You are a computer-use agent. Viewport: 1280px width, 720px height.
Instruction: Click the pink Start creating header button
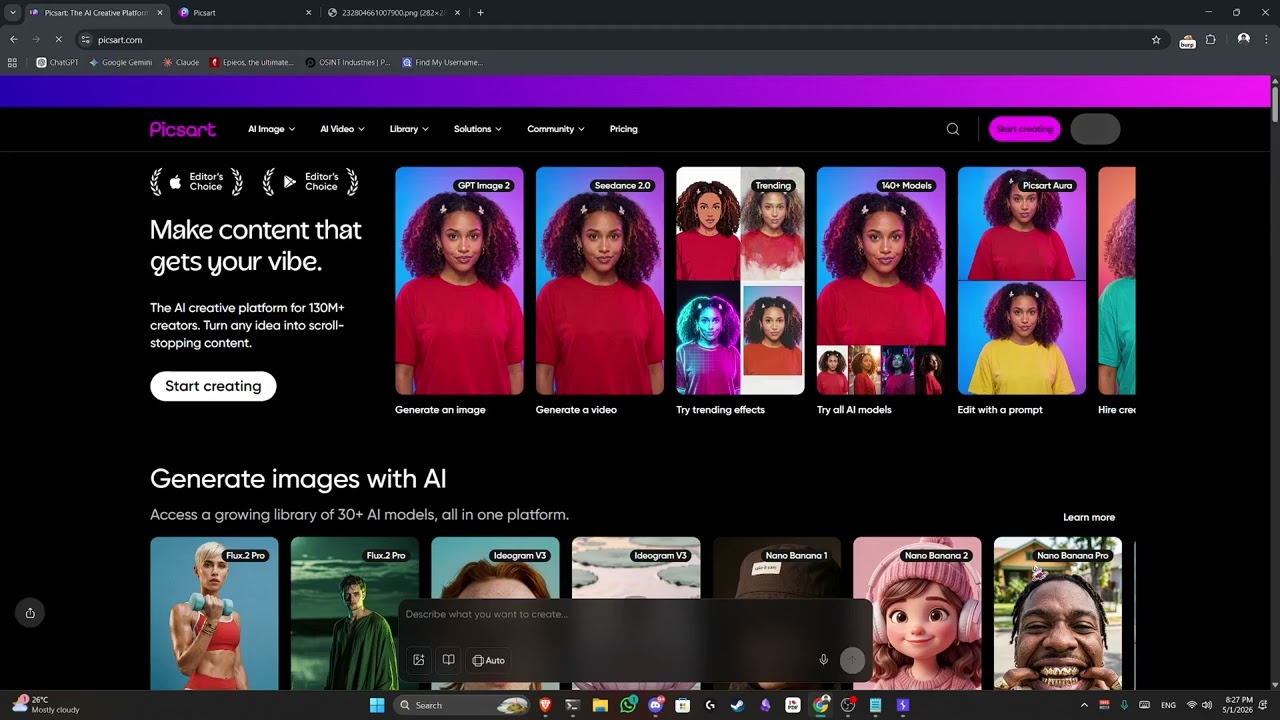[x=1025, y=129]
